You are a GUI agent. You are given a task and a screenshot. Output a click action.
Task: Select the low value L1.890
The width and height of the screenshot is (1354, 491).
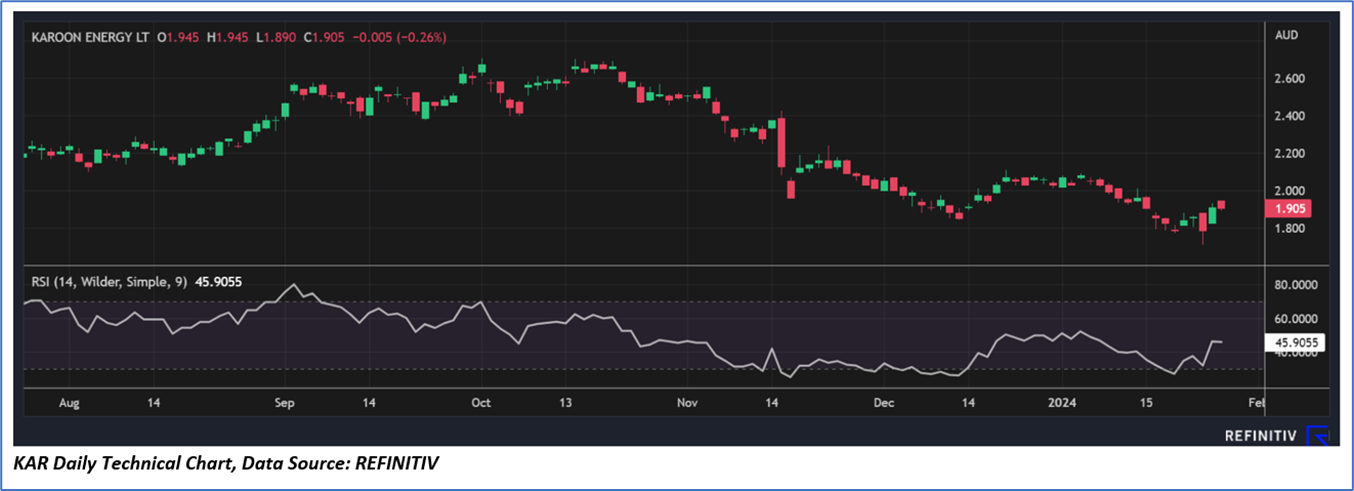point(274,37)
